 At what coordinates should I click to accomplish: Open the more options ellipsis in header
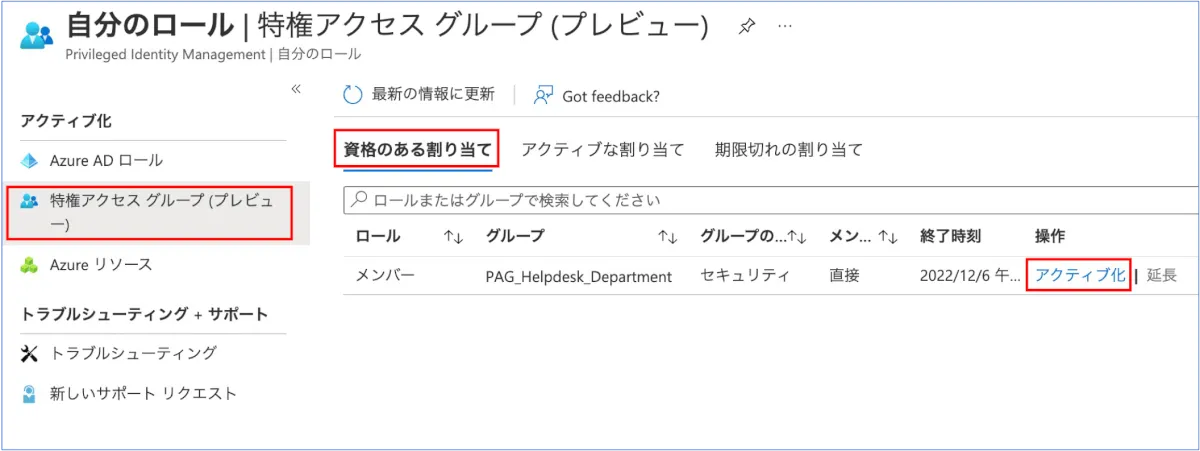(x=785, y=26)
